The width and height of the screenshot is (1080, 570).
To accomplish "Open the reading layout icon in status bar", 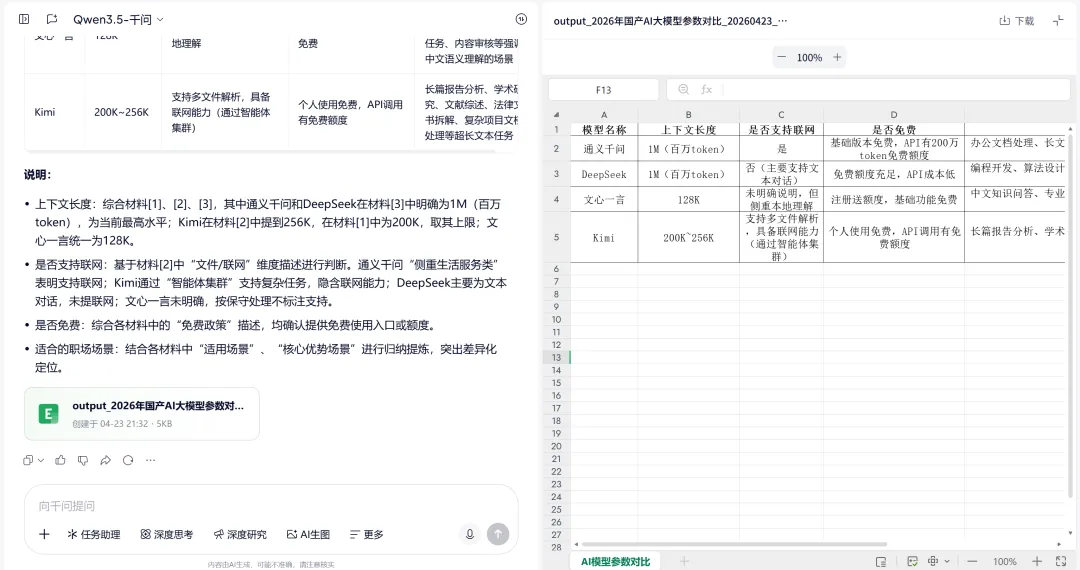I will pos(881,562).
